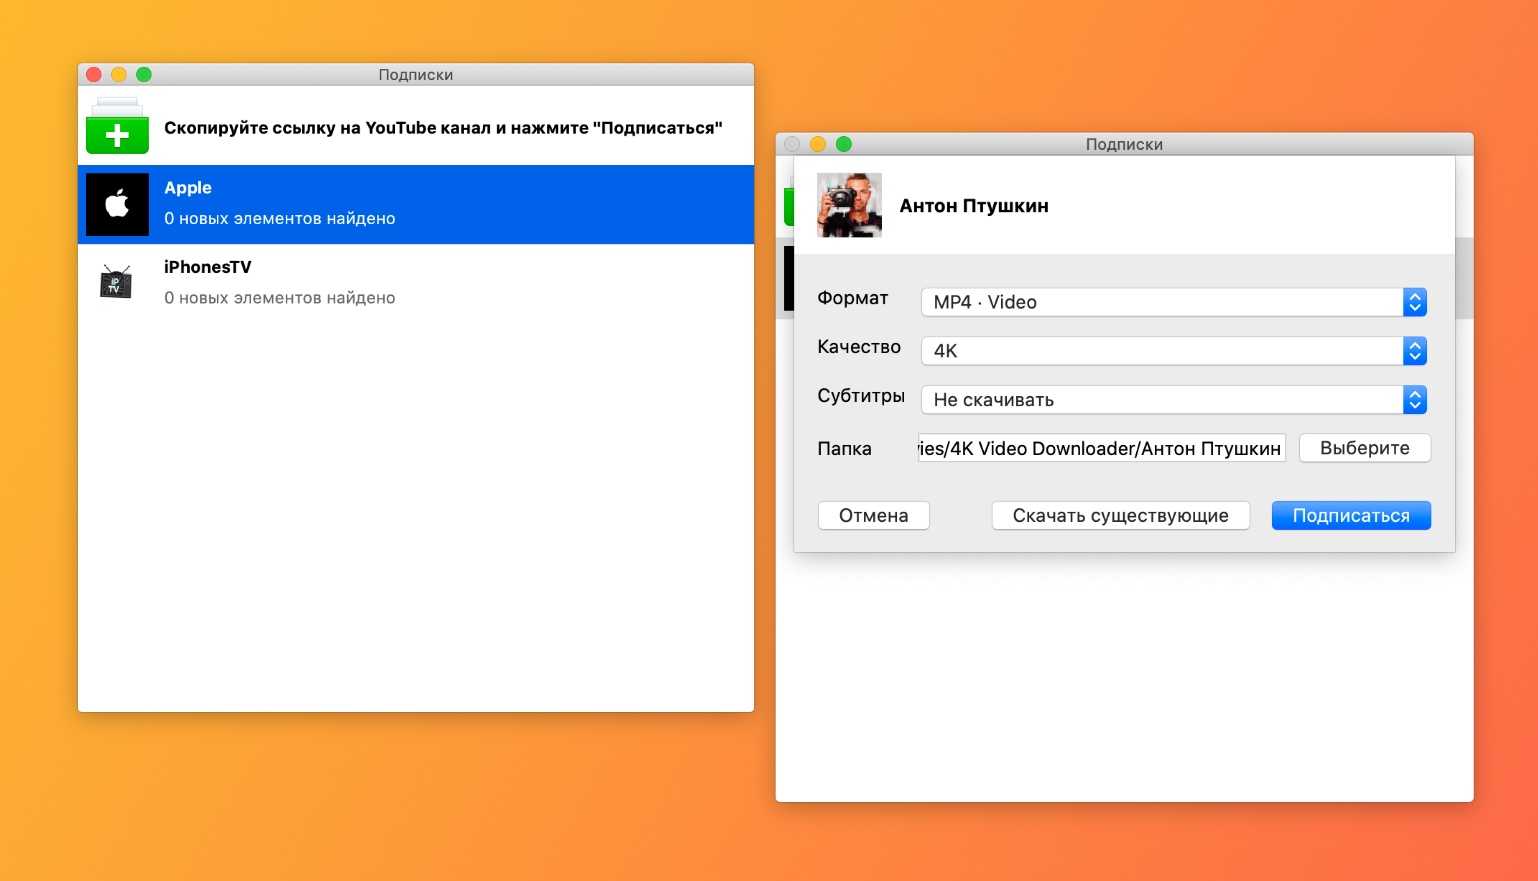Click the green plus subscribe icon above Apple
This screenshot has width=1538, height=881.
[117, 128]
